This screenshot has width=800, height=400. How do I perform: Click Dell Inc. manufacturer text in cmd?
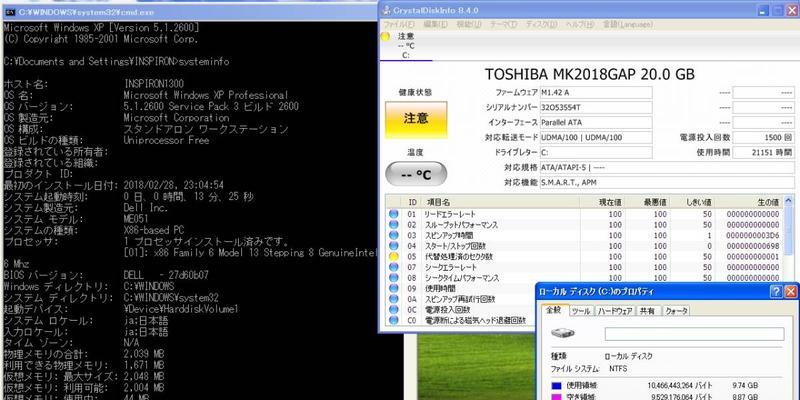145,208
